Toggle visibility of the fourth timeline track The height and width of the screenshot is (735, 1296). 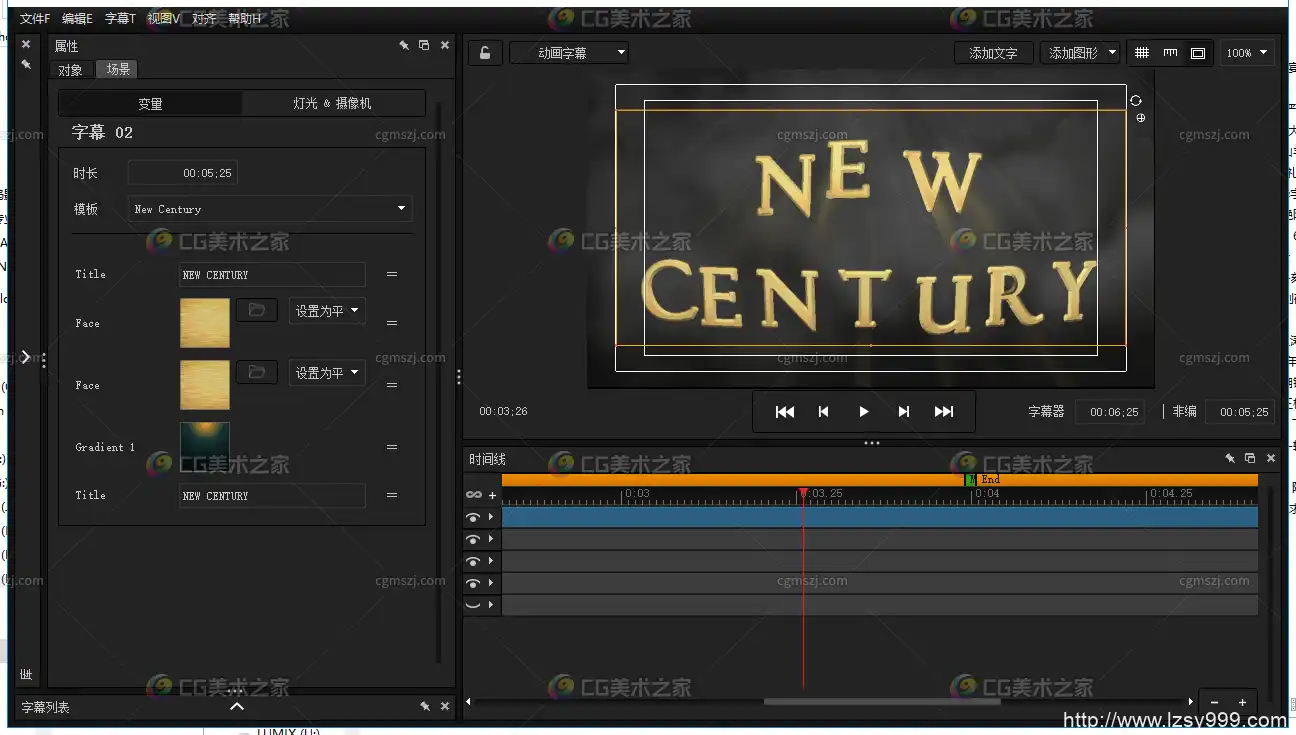(x=473, y=583)
